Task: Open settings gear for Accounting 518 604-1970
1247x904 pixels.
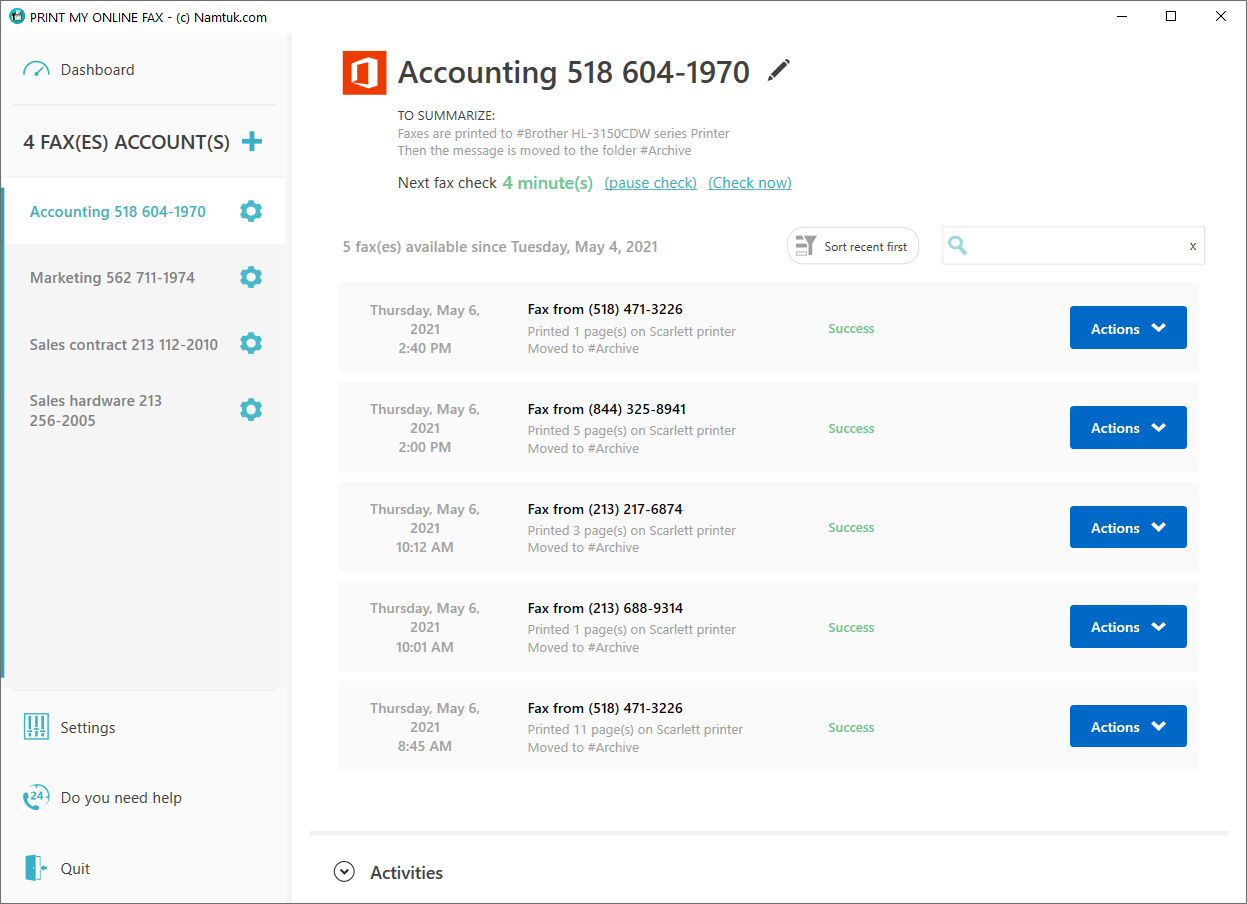Action: click(251, 211)
